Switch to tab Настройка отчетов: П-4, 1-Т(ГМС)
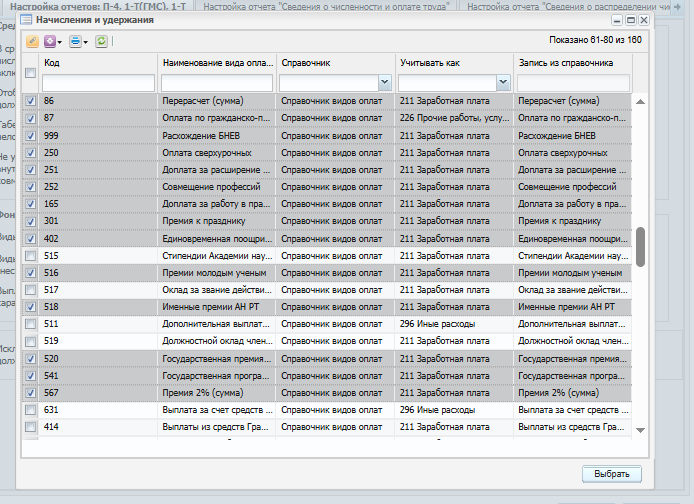Image resolution: width=694 pixels, height=504 pixels. pos(98,6)
